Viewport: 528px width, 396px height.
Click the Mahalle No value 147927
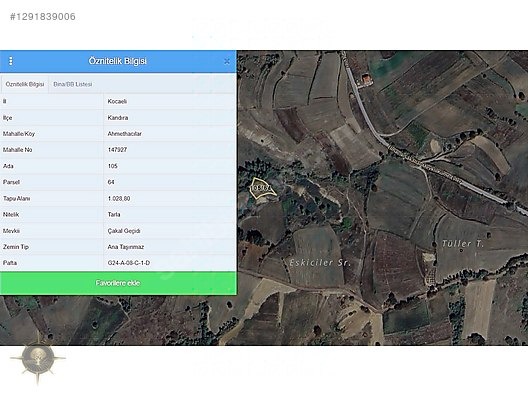pos(117,150)
